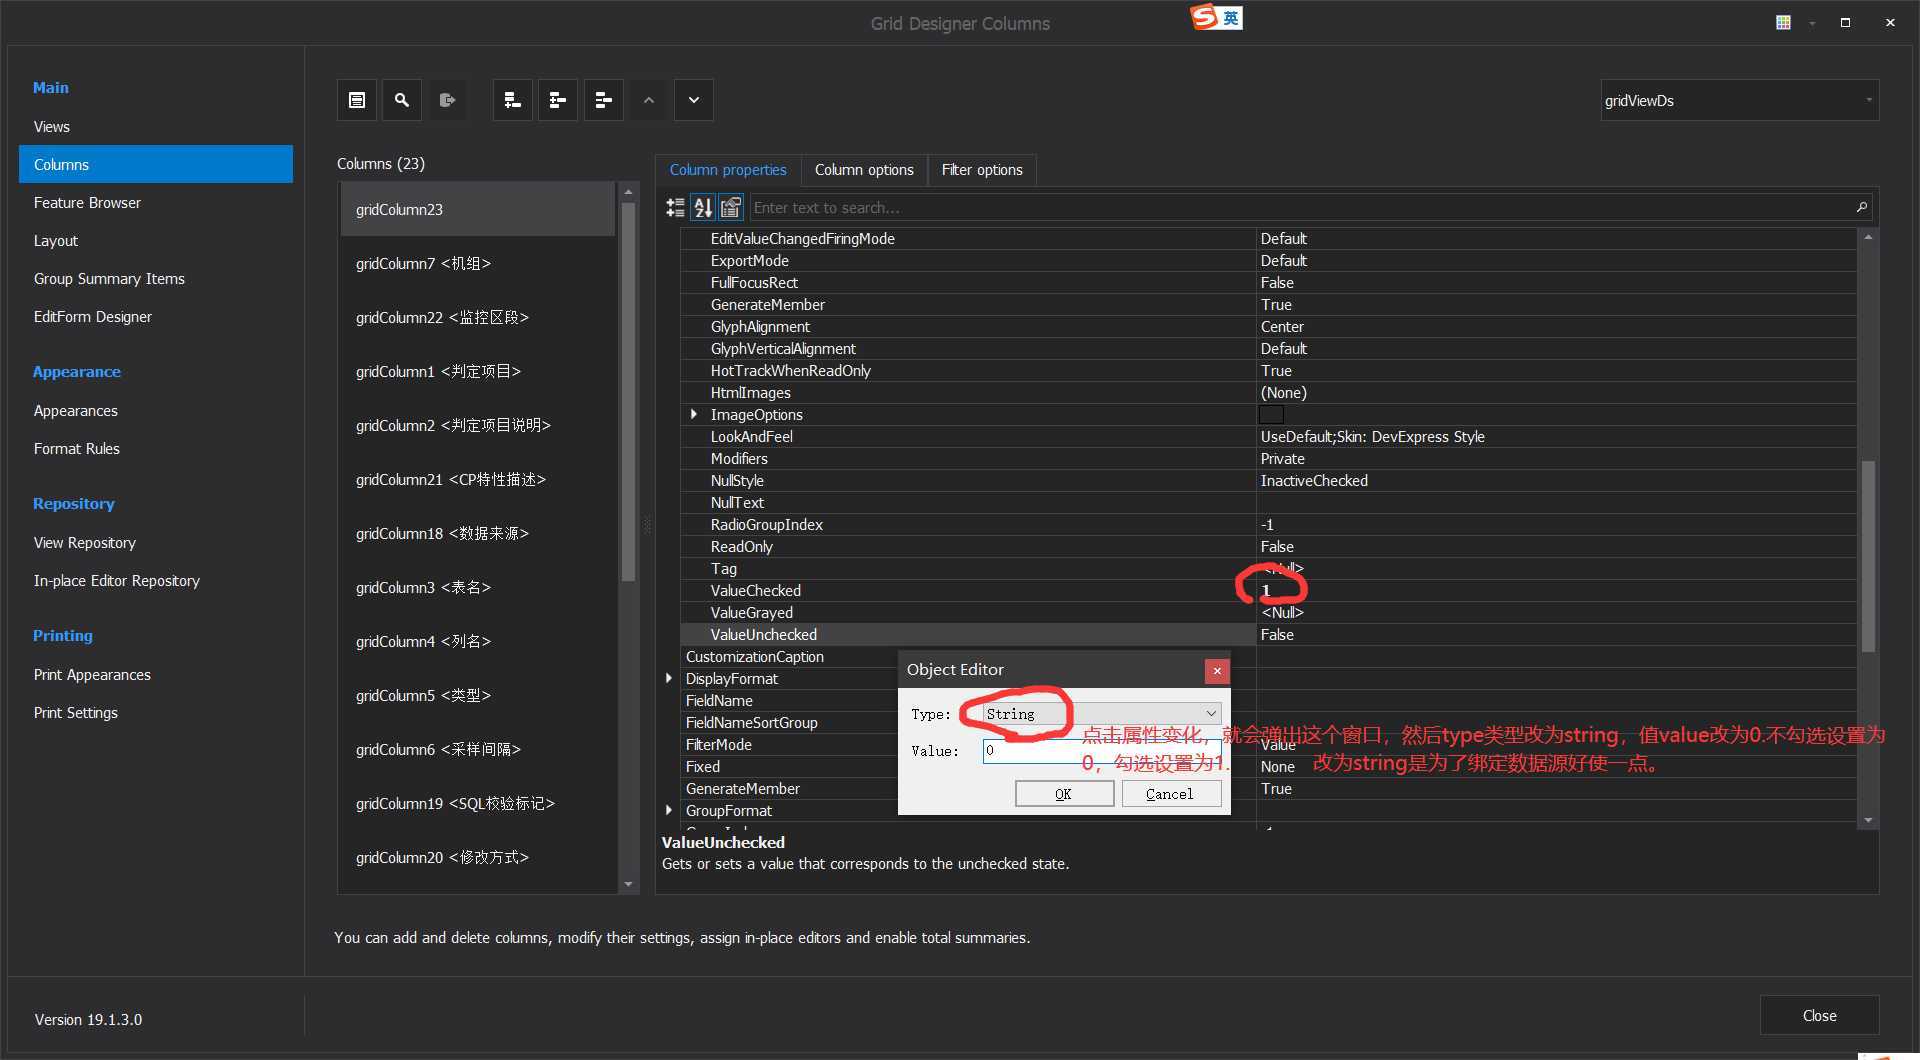Select gridColumn21 <CP特性描述> column
The height and width of the screenshot is (1060, 1920).
(478, 479)
